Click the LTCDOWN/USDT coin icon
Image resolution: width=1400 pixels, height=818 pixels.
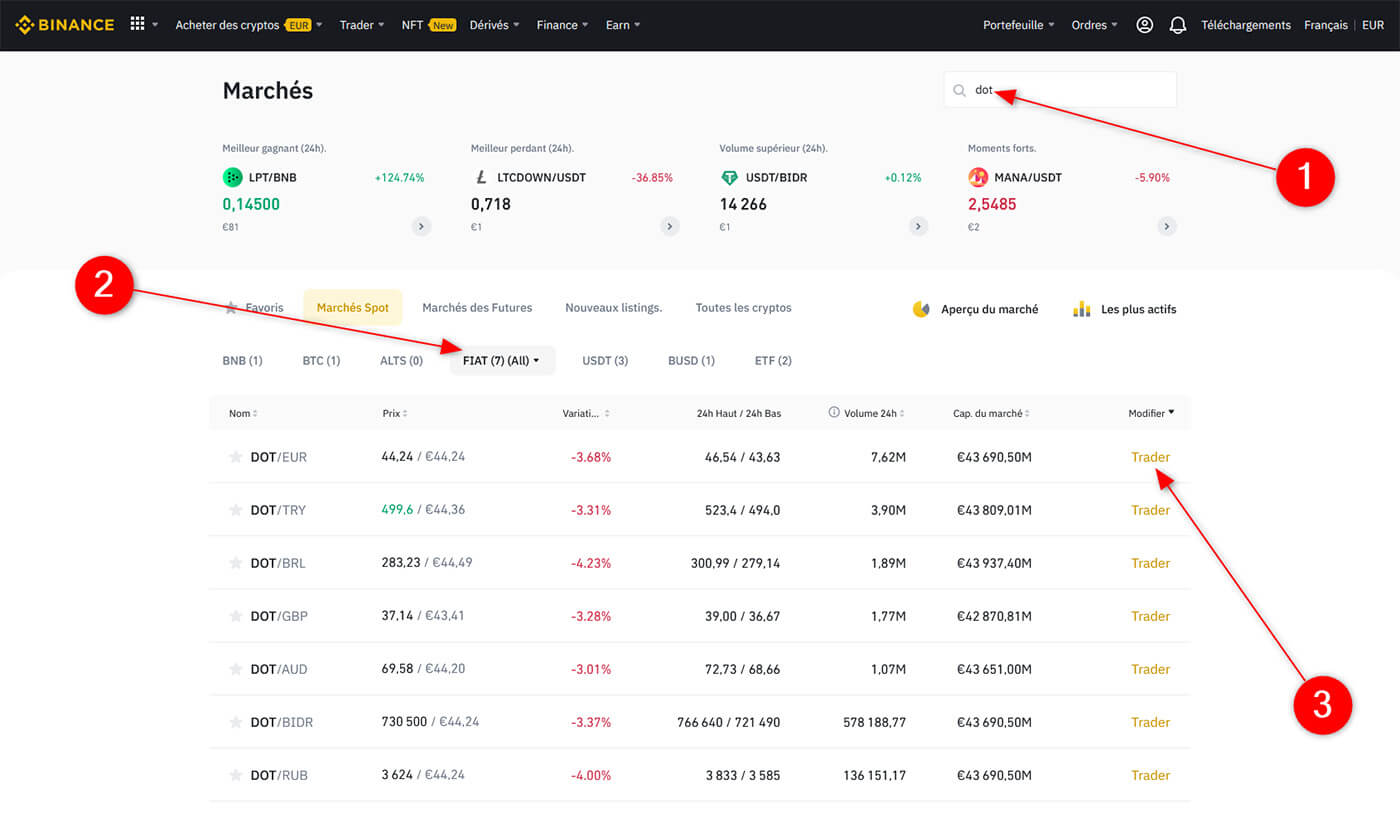(480, 177)
